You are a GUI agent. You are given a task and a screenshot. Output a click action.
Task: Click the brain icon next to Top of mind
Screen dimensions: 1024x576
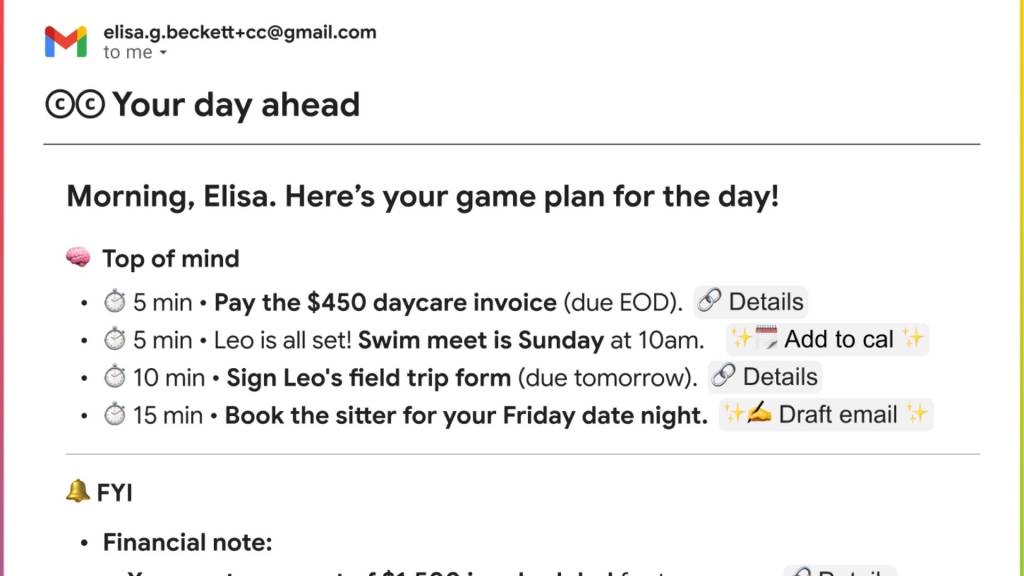pyautogui.click(x=78, y=259)
